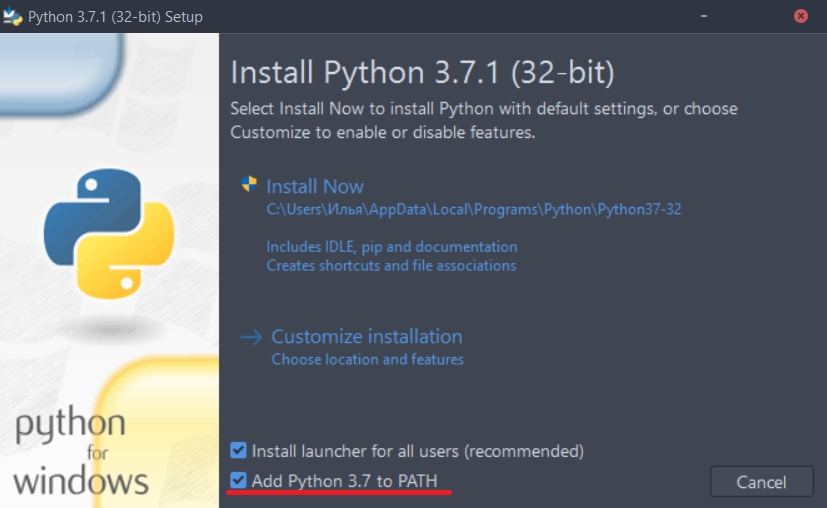Click the Python setup icon in title bar
The image size is (827, 508).
tap(13, 16)
